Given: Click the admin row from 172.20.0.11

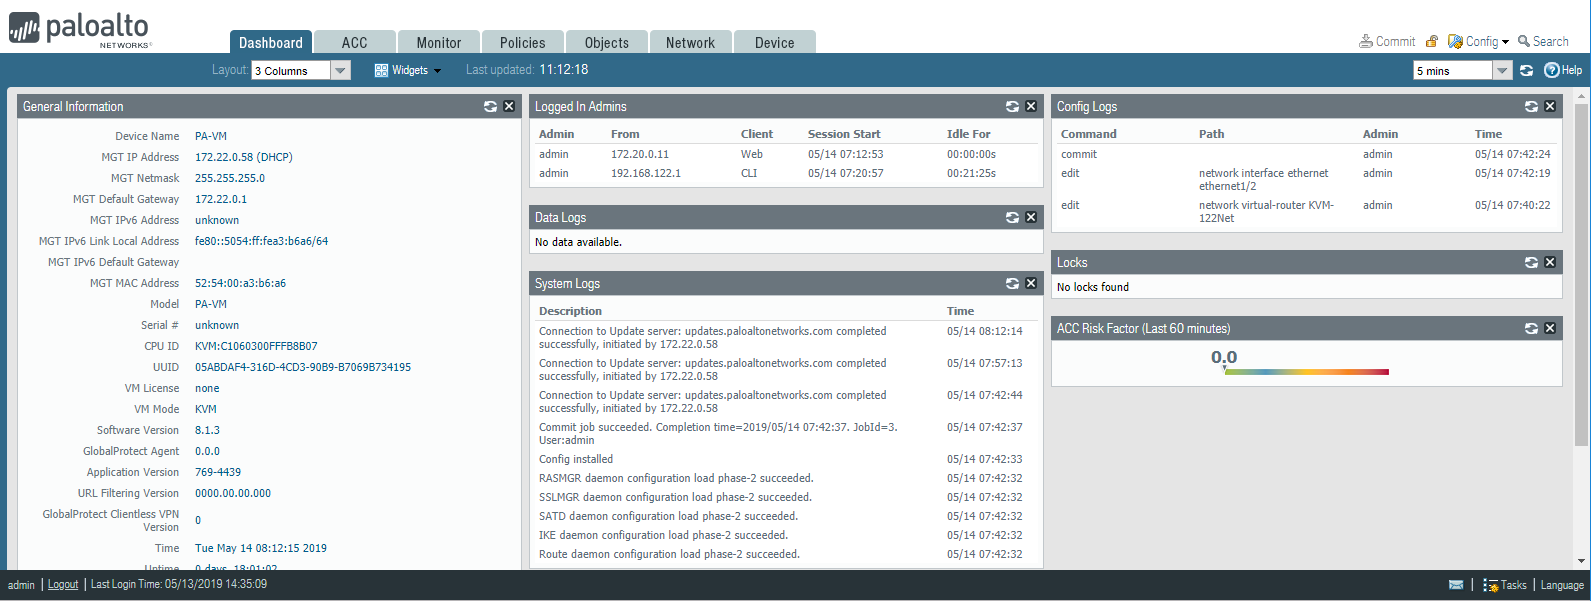Looking at the screenshot, I should [785, 154].
